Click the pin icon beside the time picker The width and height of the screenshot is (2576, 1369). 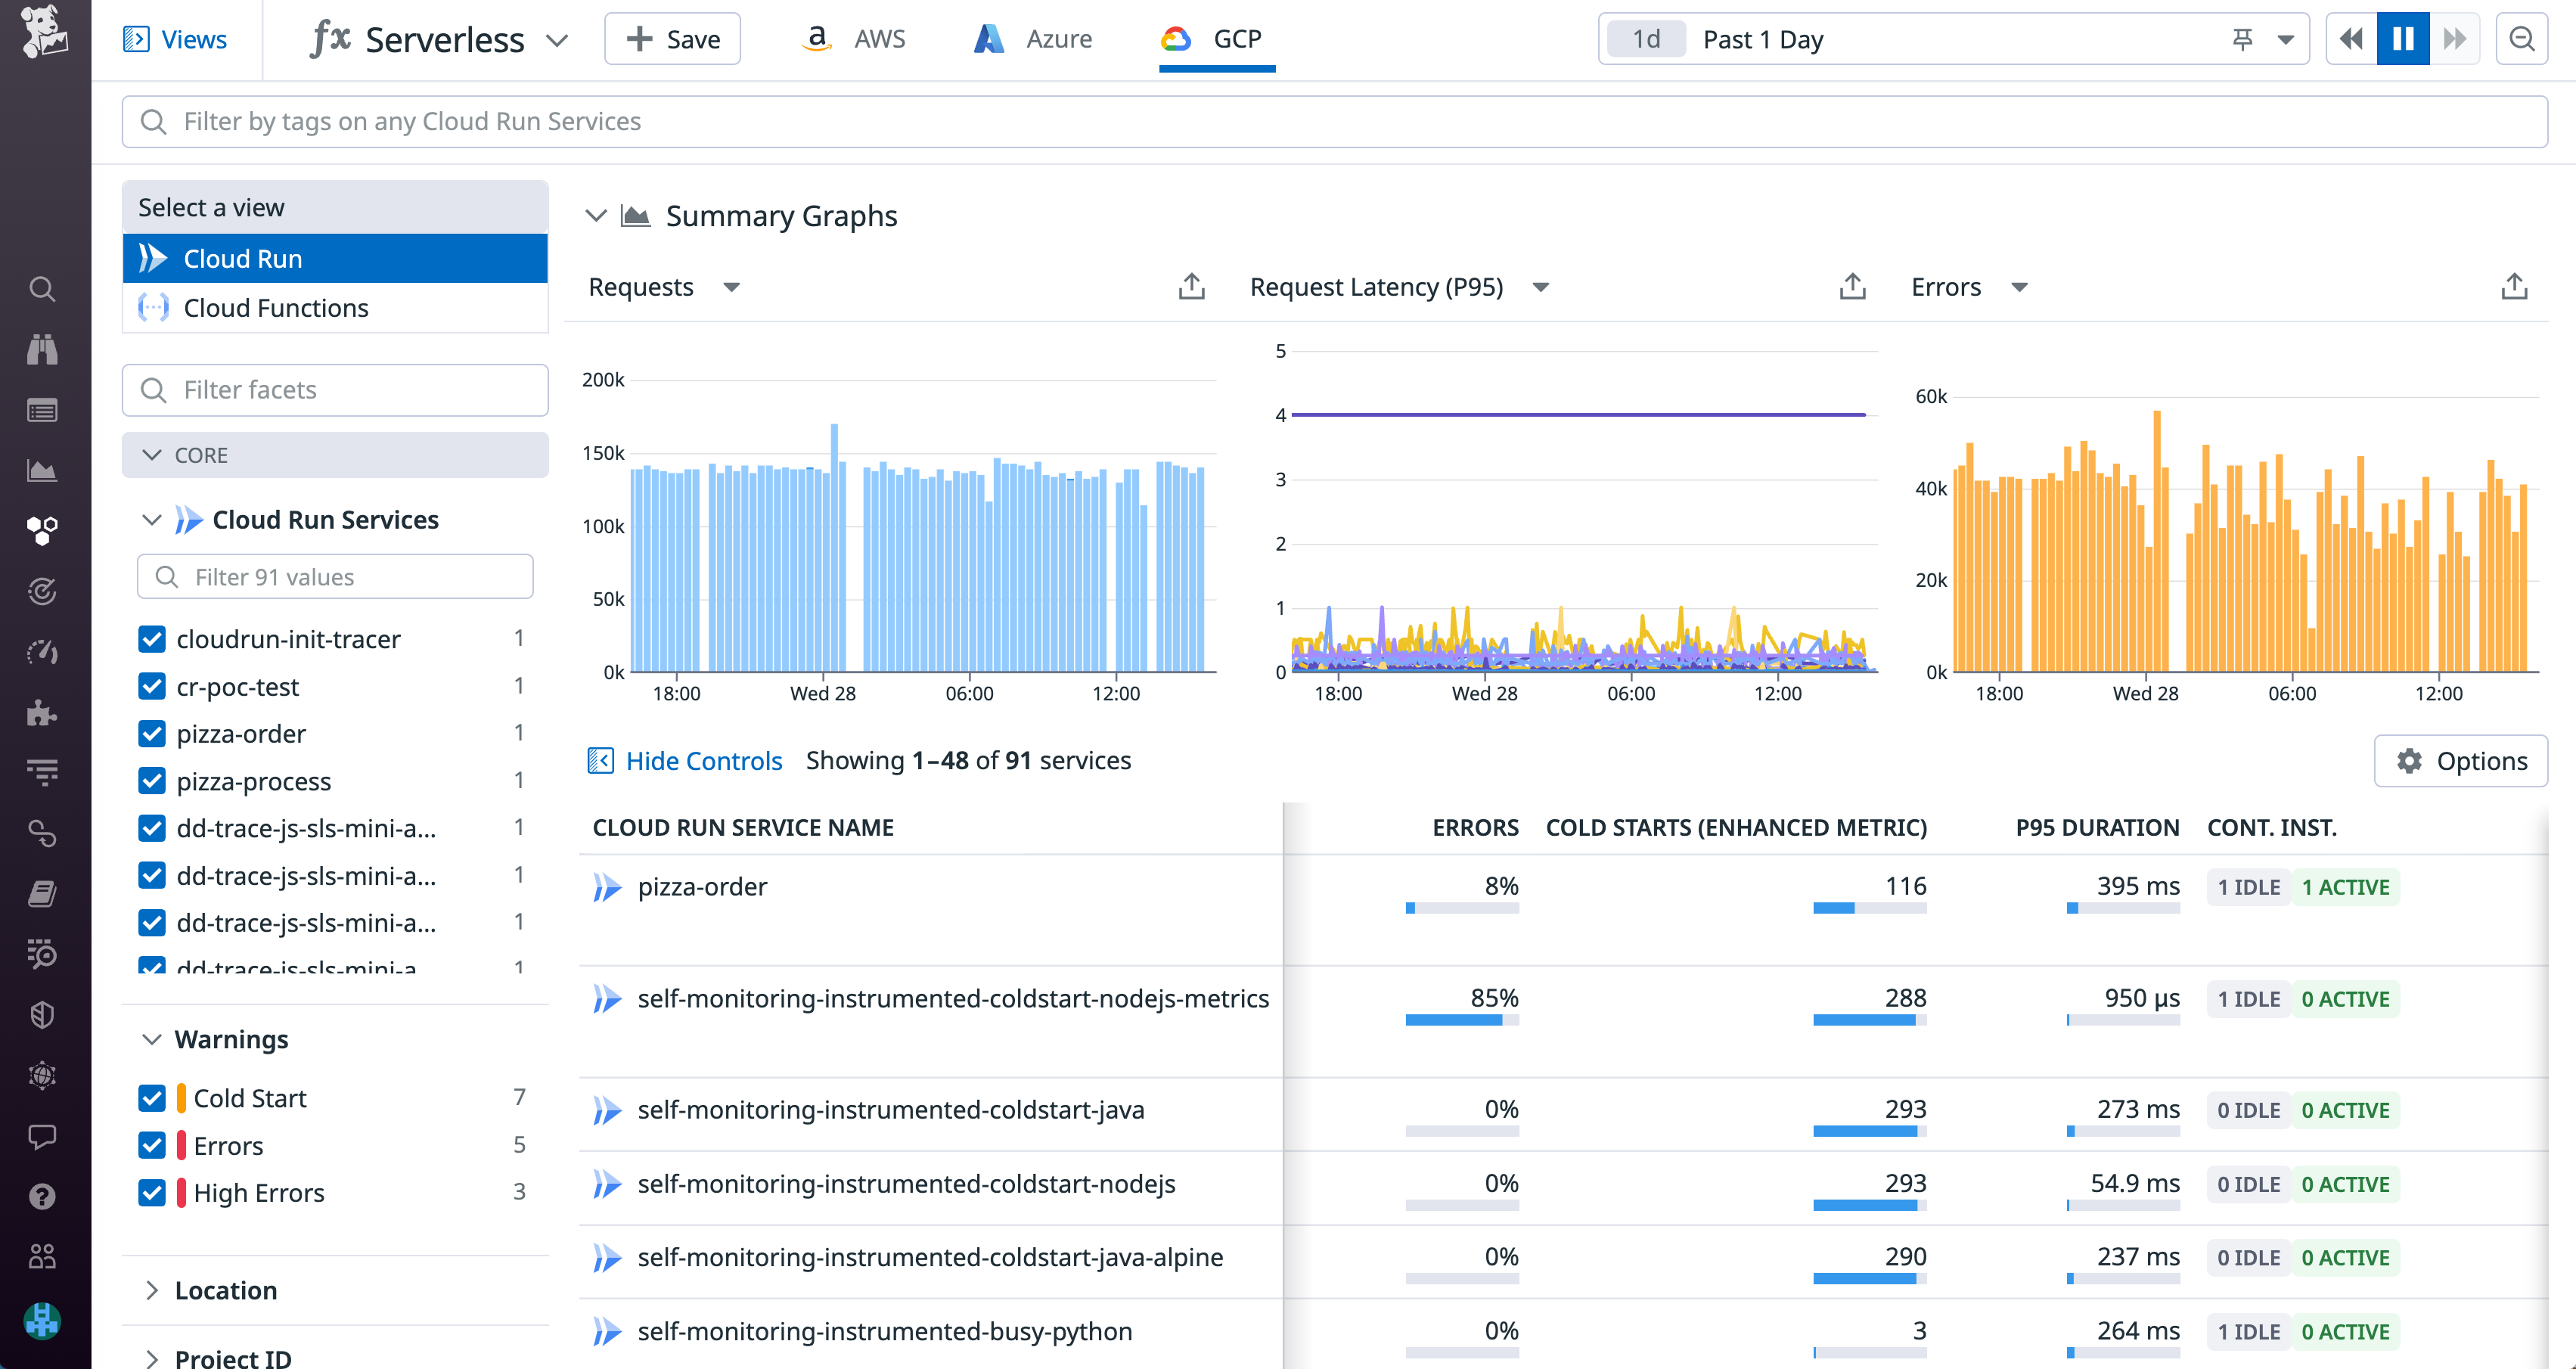point(2243,39)
